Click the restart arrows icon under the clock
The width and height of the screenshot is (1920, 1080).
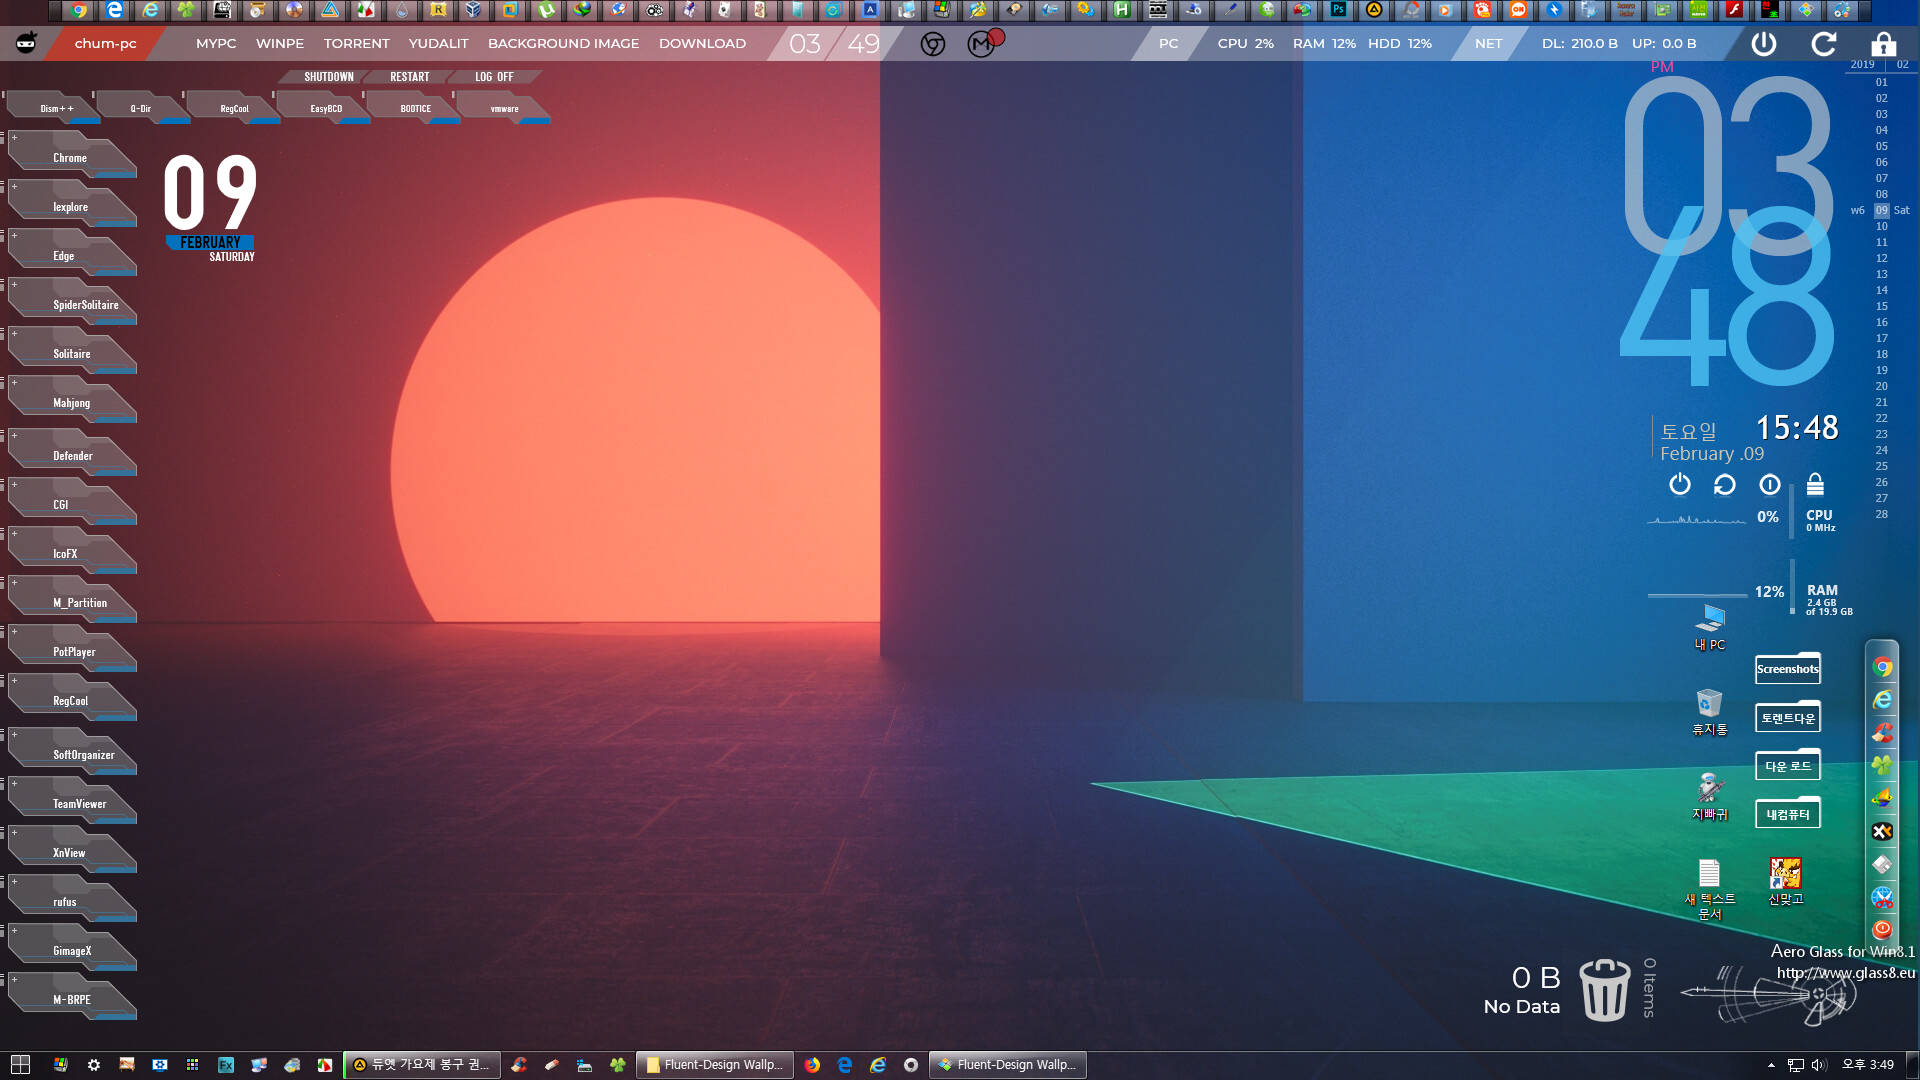pos(1725,484)
